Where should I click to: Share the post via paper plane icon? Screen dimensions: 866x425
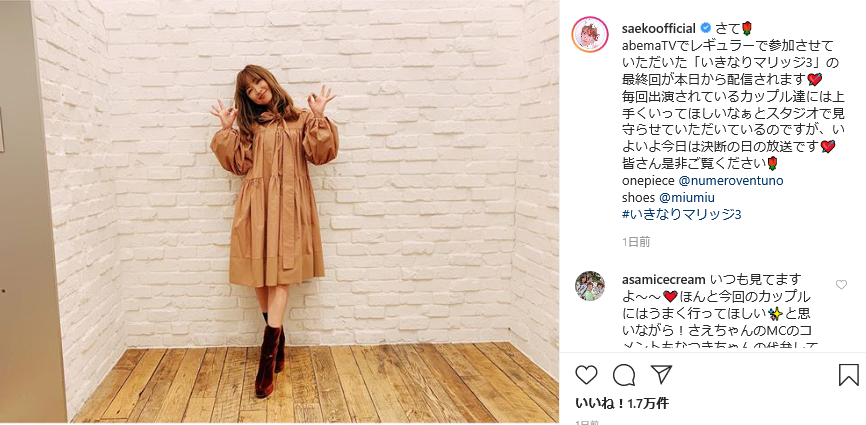tap(661, 374)
